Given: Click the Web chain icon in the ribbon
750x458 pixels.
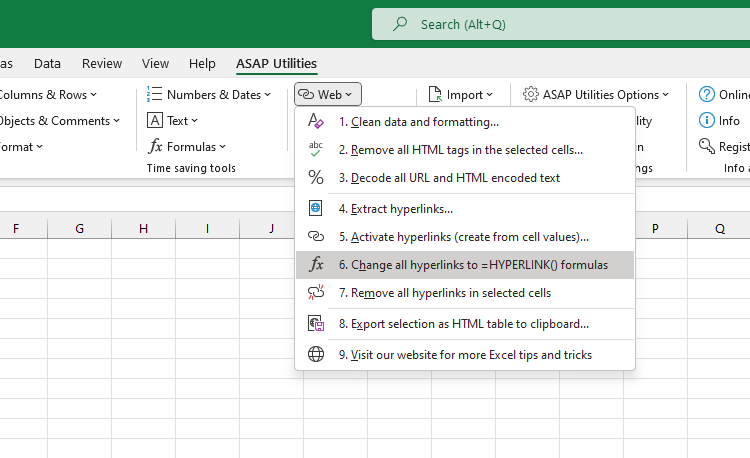Looking at the screenshot, I should pyautogui.click(x=306, y=94).
